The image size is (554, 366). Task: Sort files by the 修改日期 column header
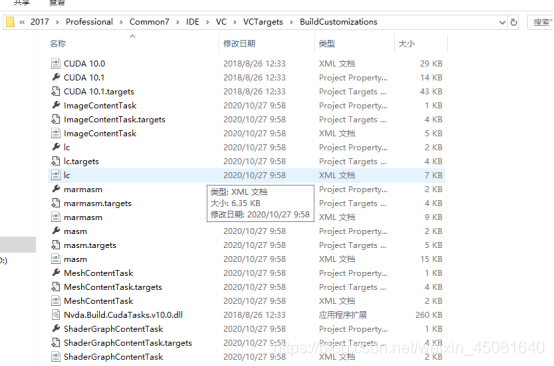coord(239,43)
